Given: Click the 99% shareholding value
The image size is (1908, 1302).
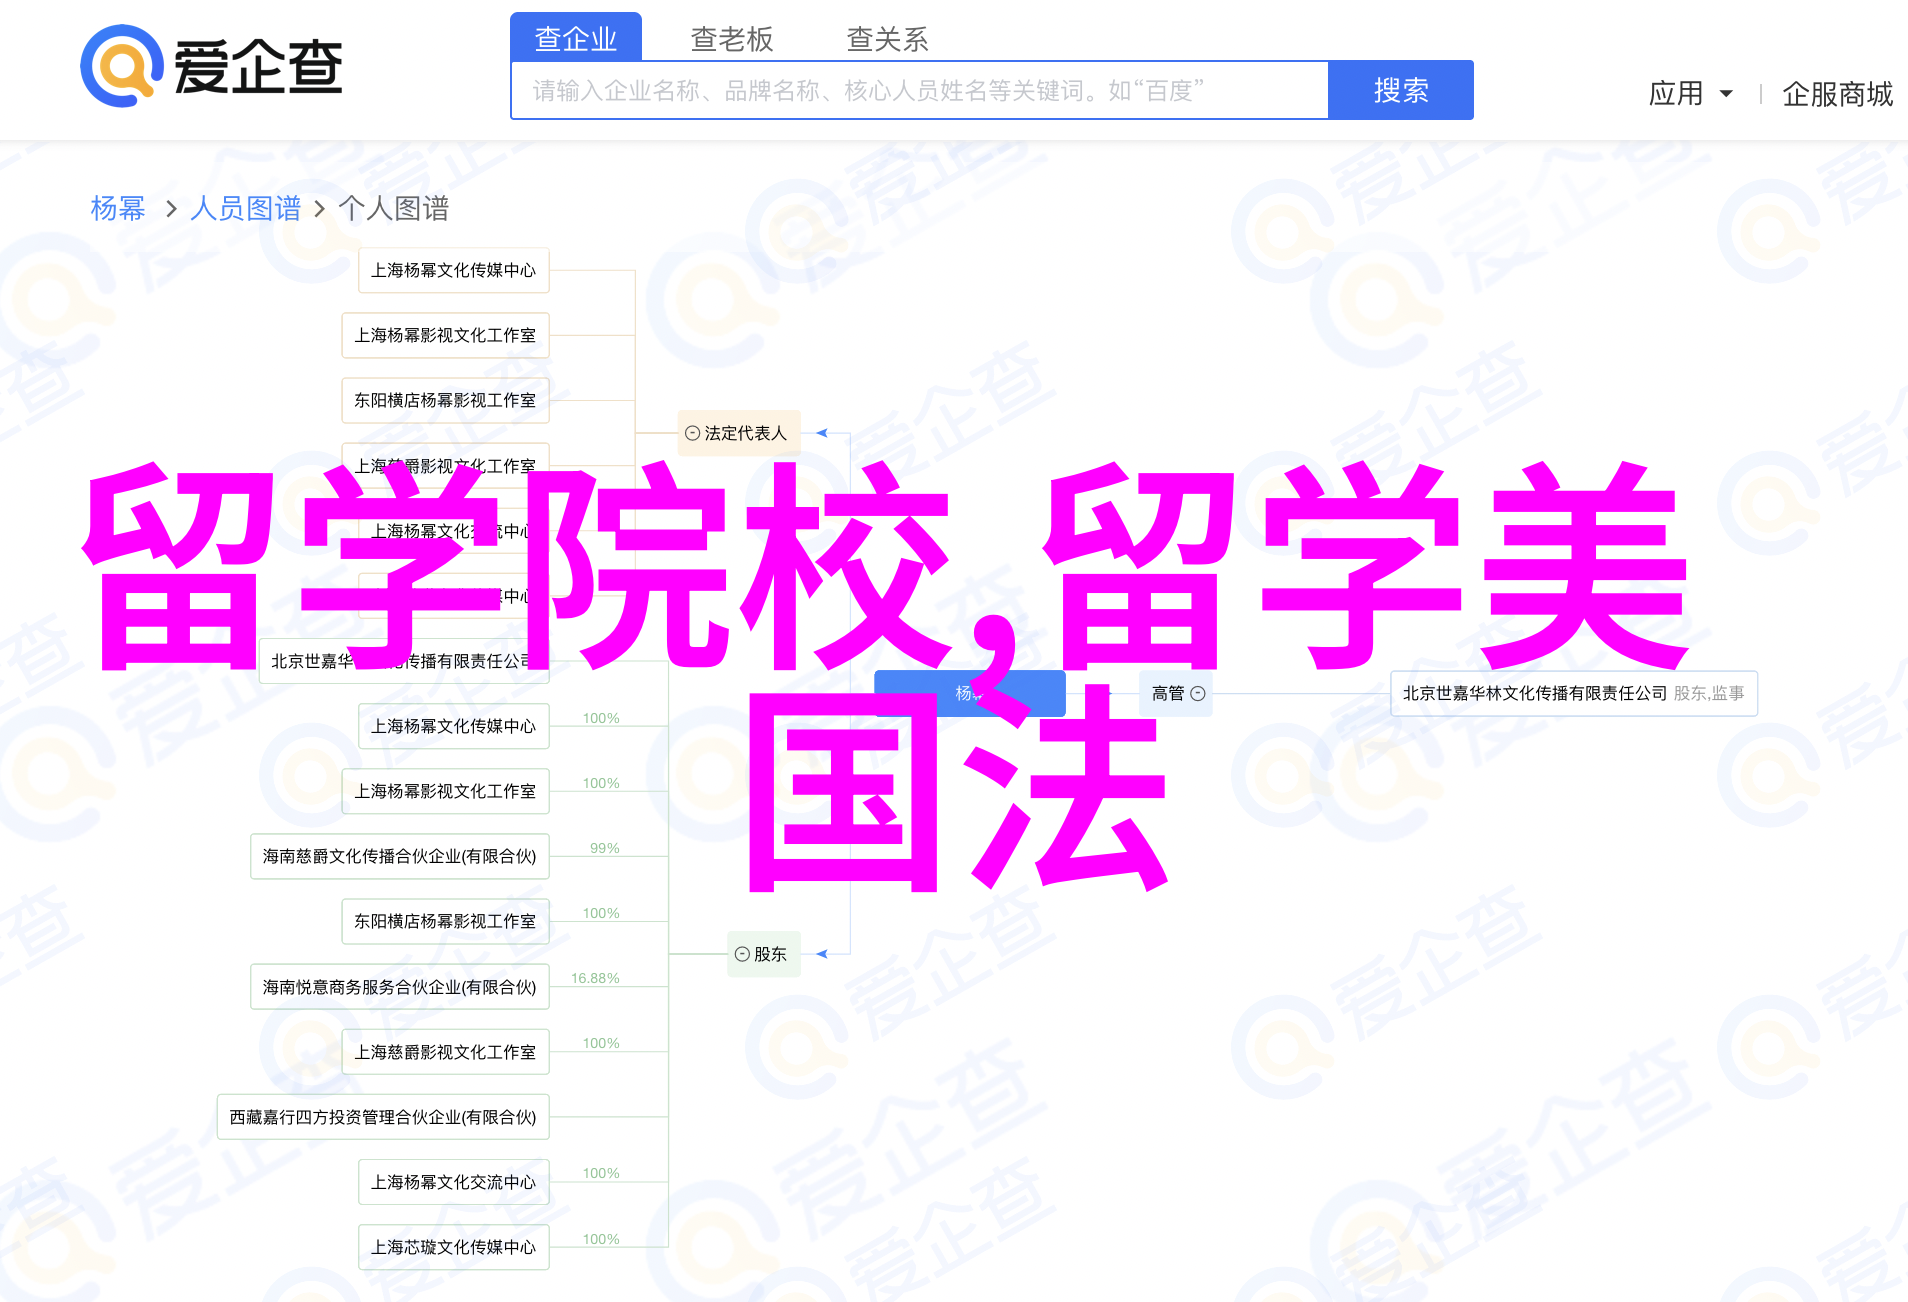Looking at the screenshot, I should (605, 848).
